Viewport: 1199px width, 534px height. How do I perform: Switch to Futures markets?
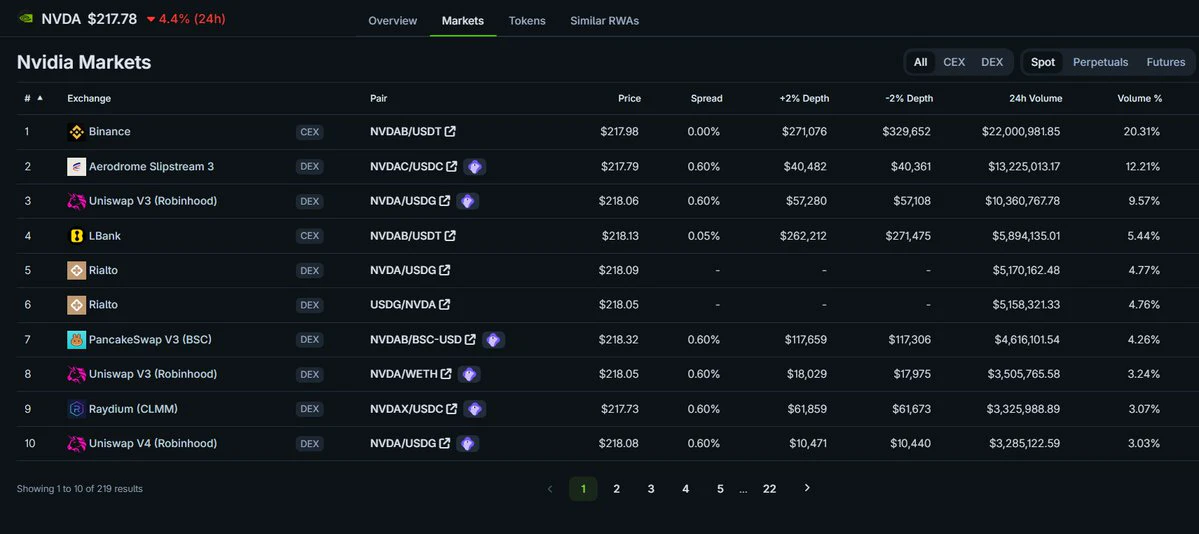pyautogui.click(x=1165, y=62)
